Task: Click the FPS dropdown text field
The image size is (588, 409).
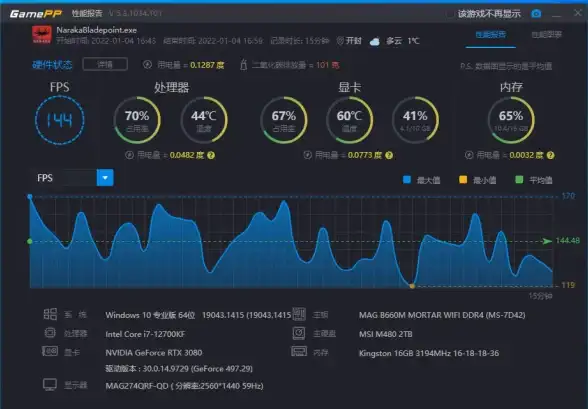Action: 64,178
